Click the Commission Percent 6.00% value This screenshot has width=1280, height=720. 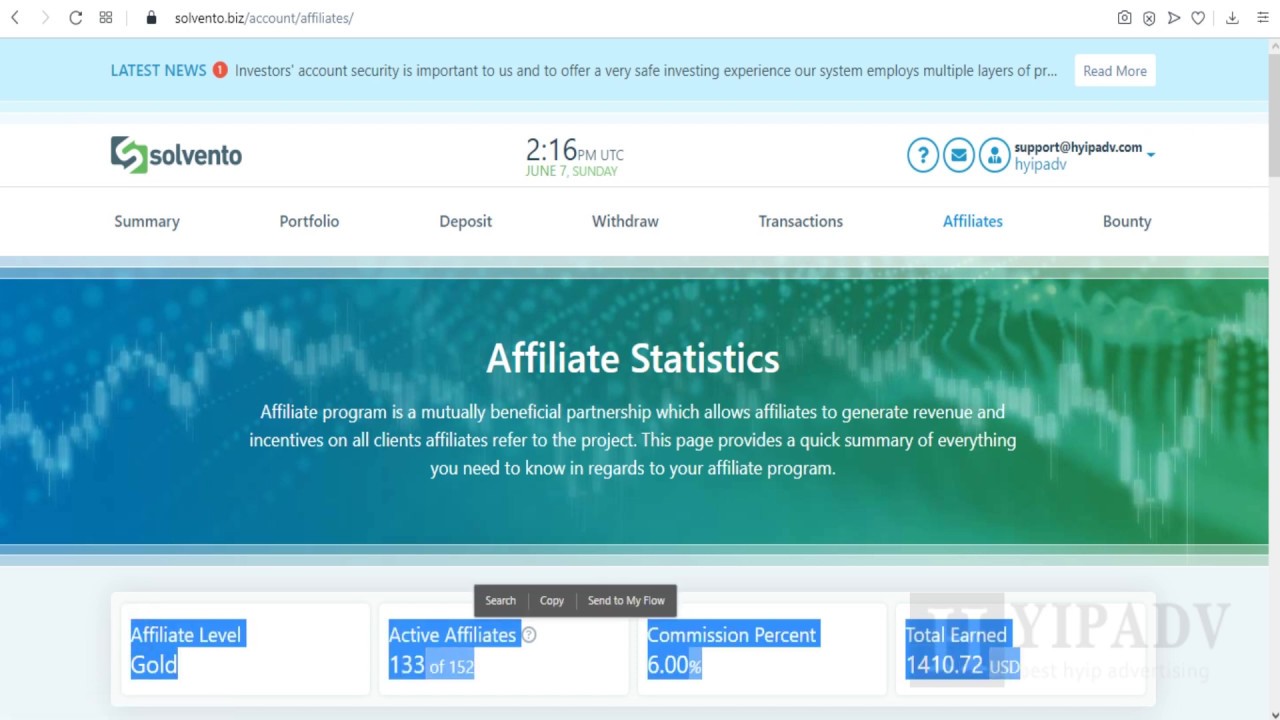coord(674,665)
